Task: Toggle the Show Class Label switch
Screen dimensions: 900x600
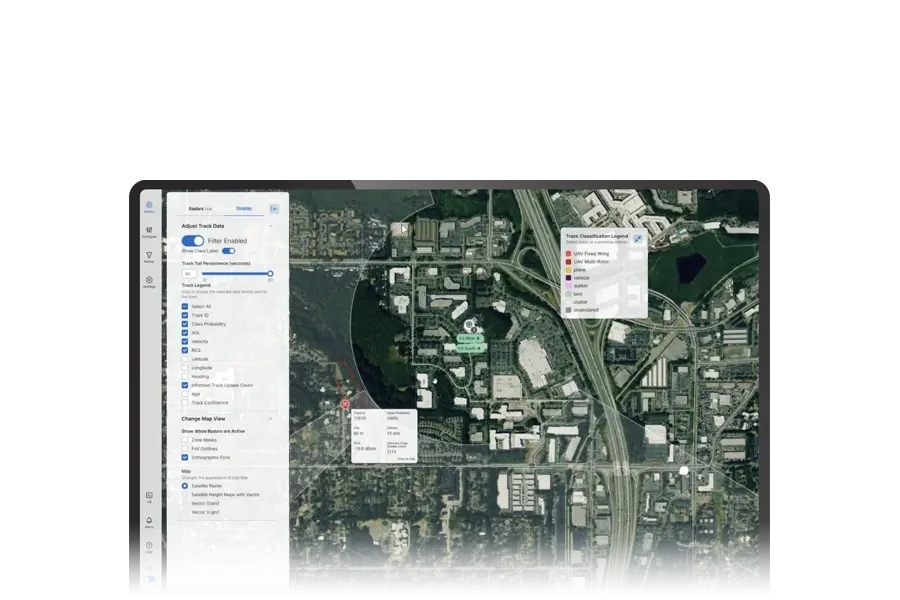Action: click(228, 251)
